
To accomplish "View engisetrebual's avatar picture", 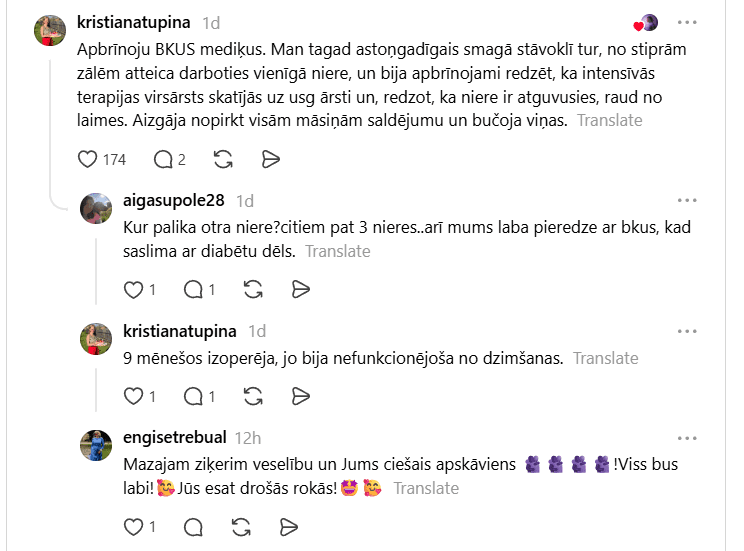I will coord(96,445).
